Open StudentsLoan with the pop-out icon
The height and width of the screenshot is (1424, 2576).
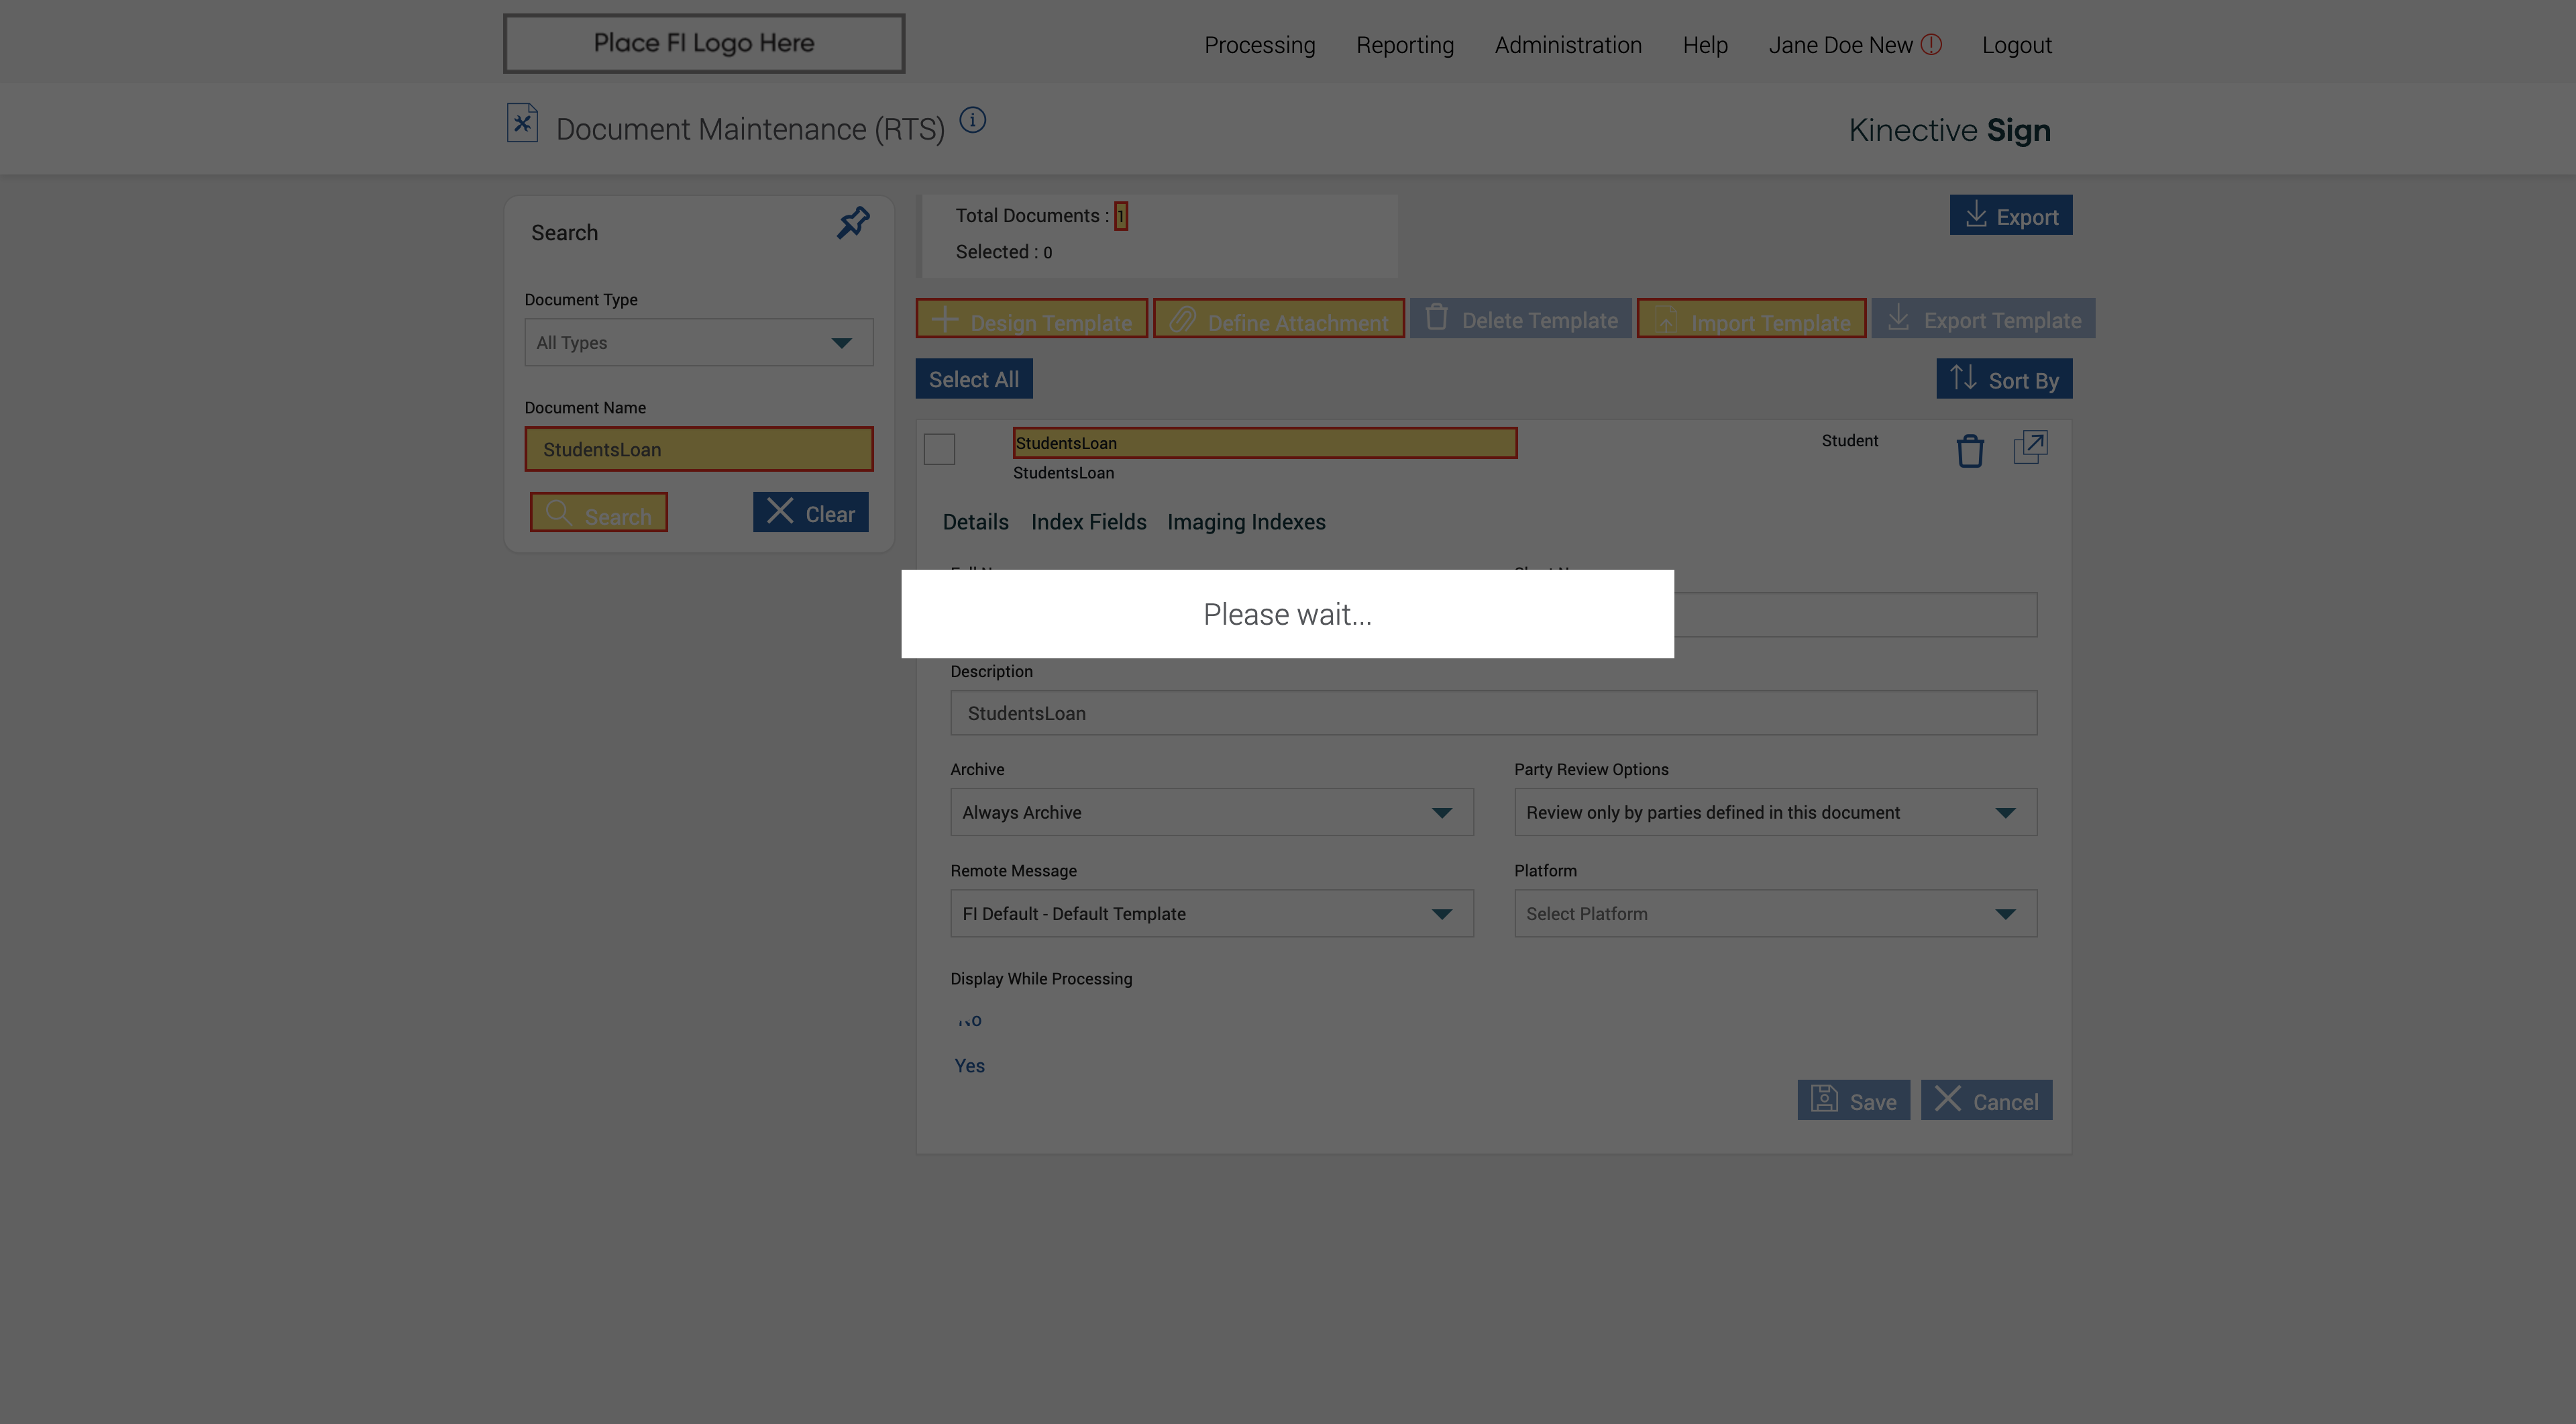2030,447
